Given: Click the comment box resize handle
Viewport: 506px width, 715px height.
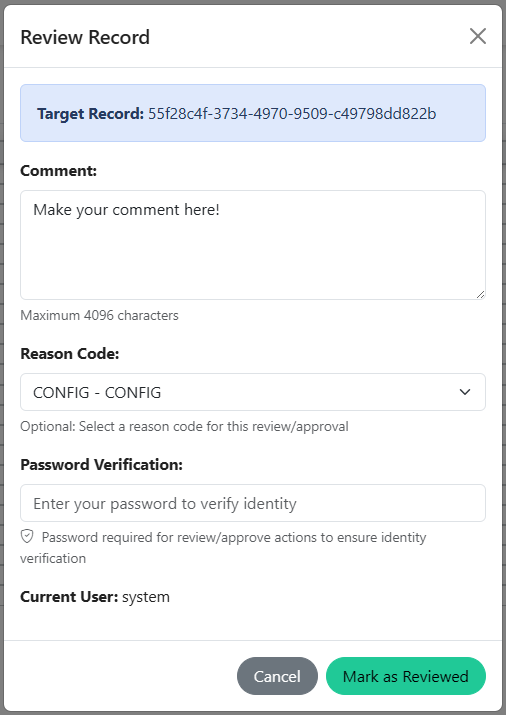Looking at the screenshot, I should (x=480, y=295).
